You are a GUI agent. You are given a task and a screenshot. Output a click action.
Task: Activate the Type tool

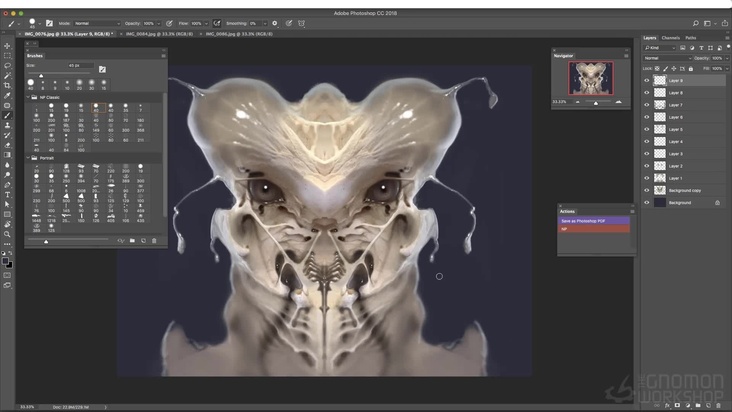(x=7, y=194)
